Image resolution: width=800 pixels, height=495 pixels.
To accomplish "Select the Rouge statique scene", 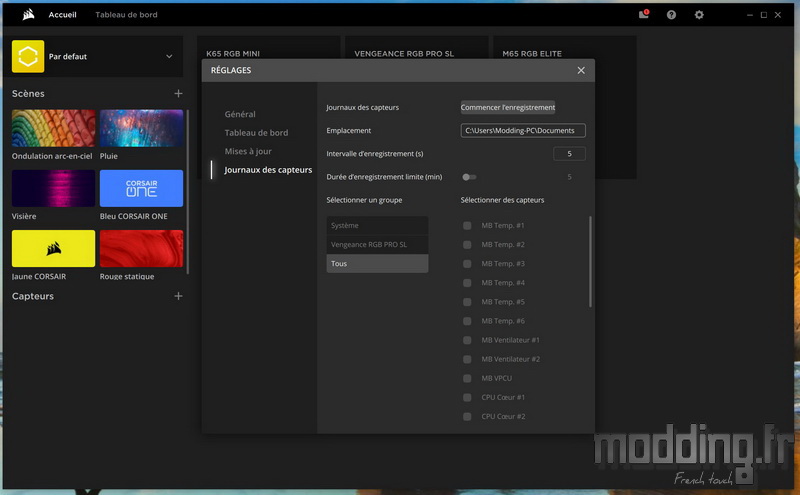I will [141, 249].
